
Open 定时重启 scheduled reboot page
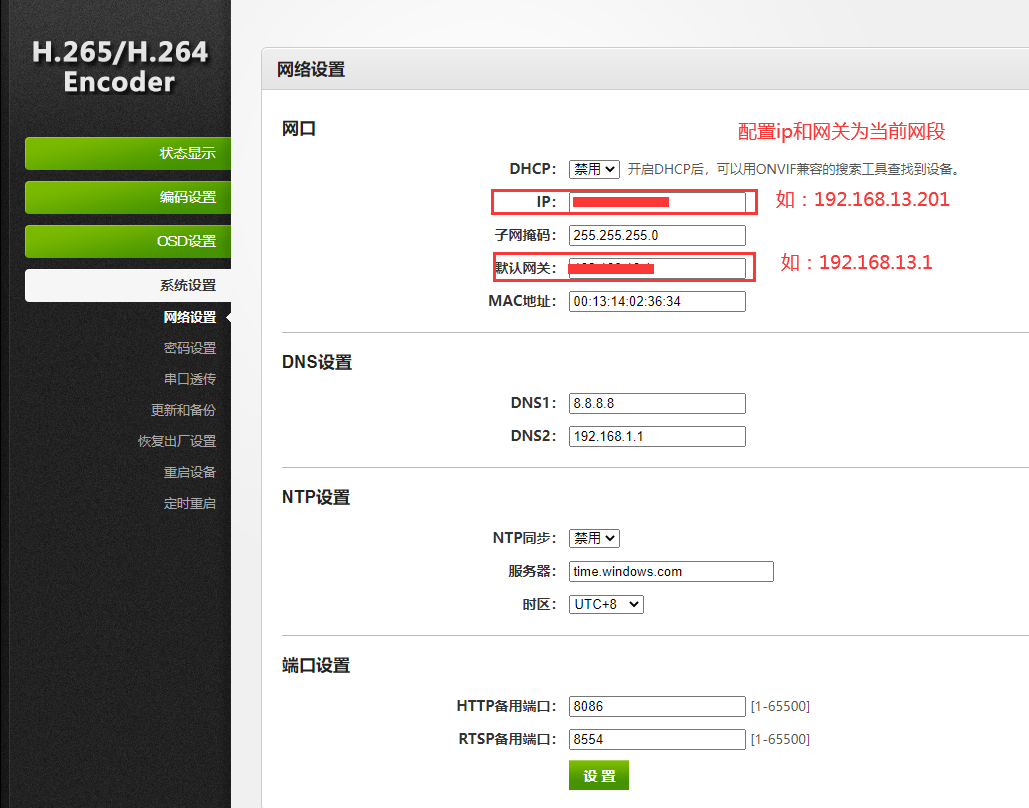[x=189, y=503]
